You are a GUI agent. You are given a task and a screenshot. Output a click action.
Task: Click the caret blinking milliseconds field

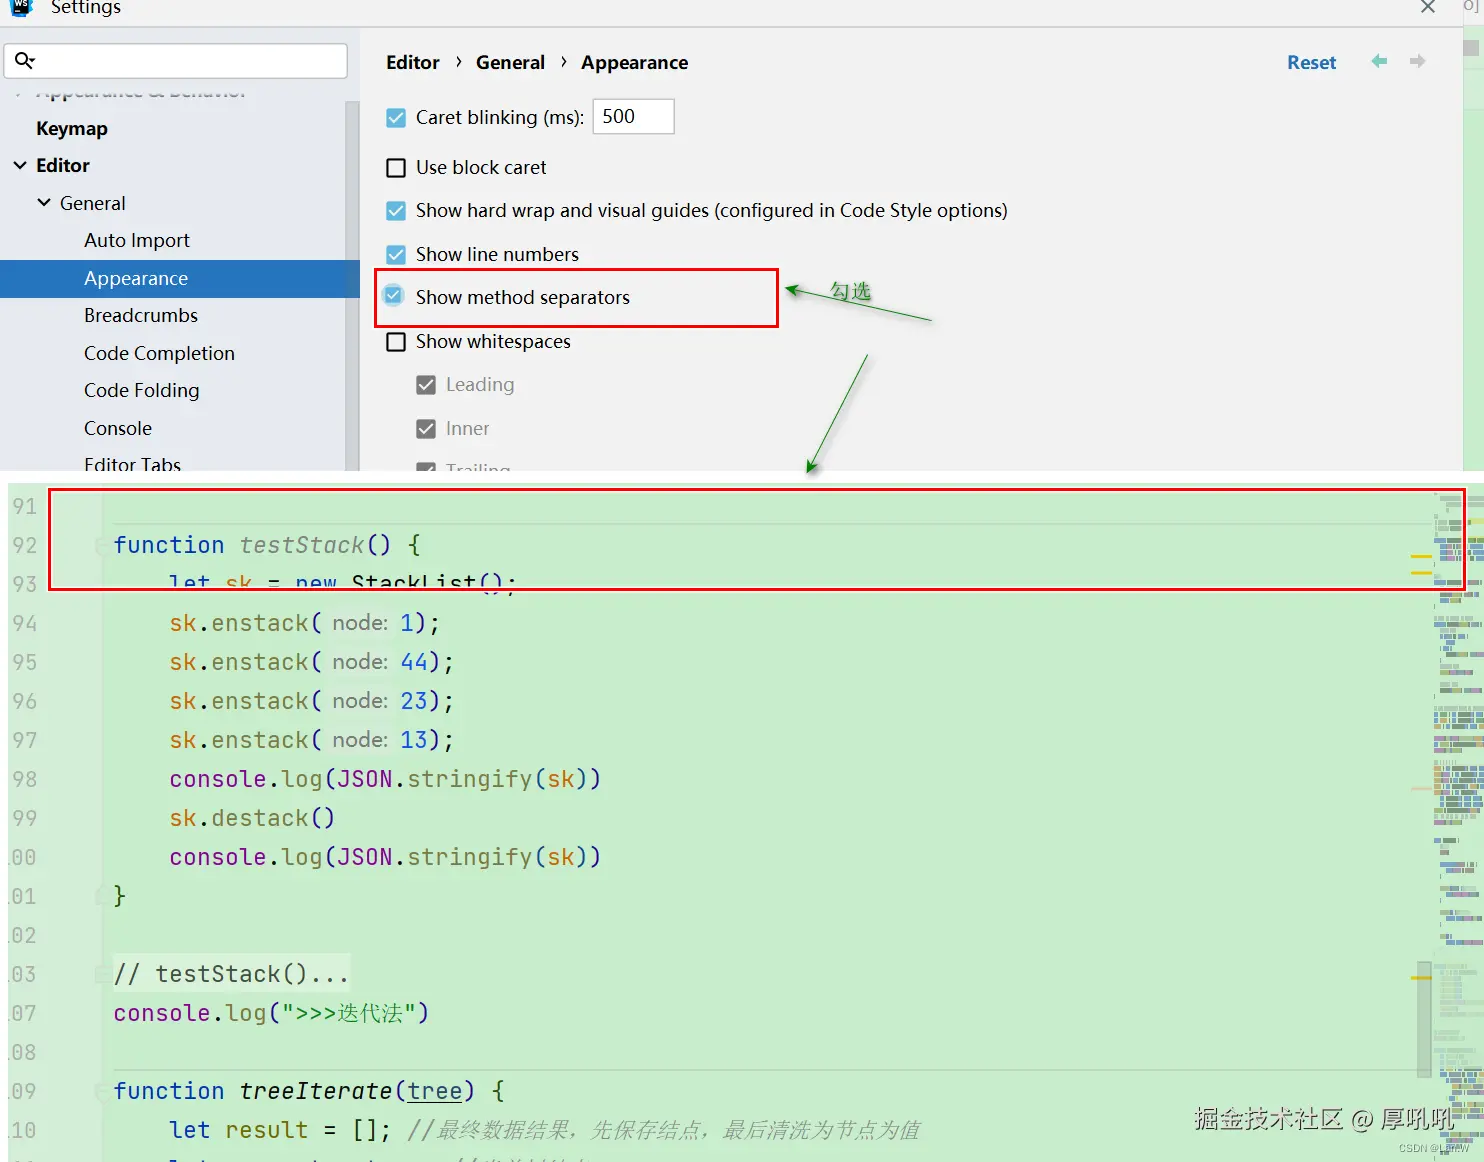click(633, 117)
